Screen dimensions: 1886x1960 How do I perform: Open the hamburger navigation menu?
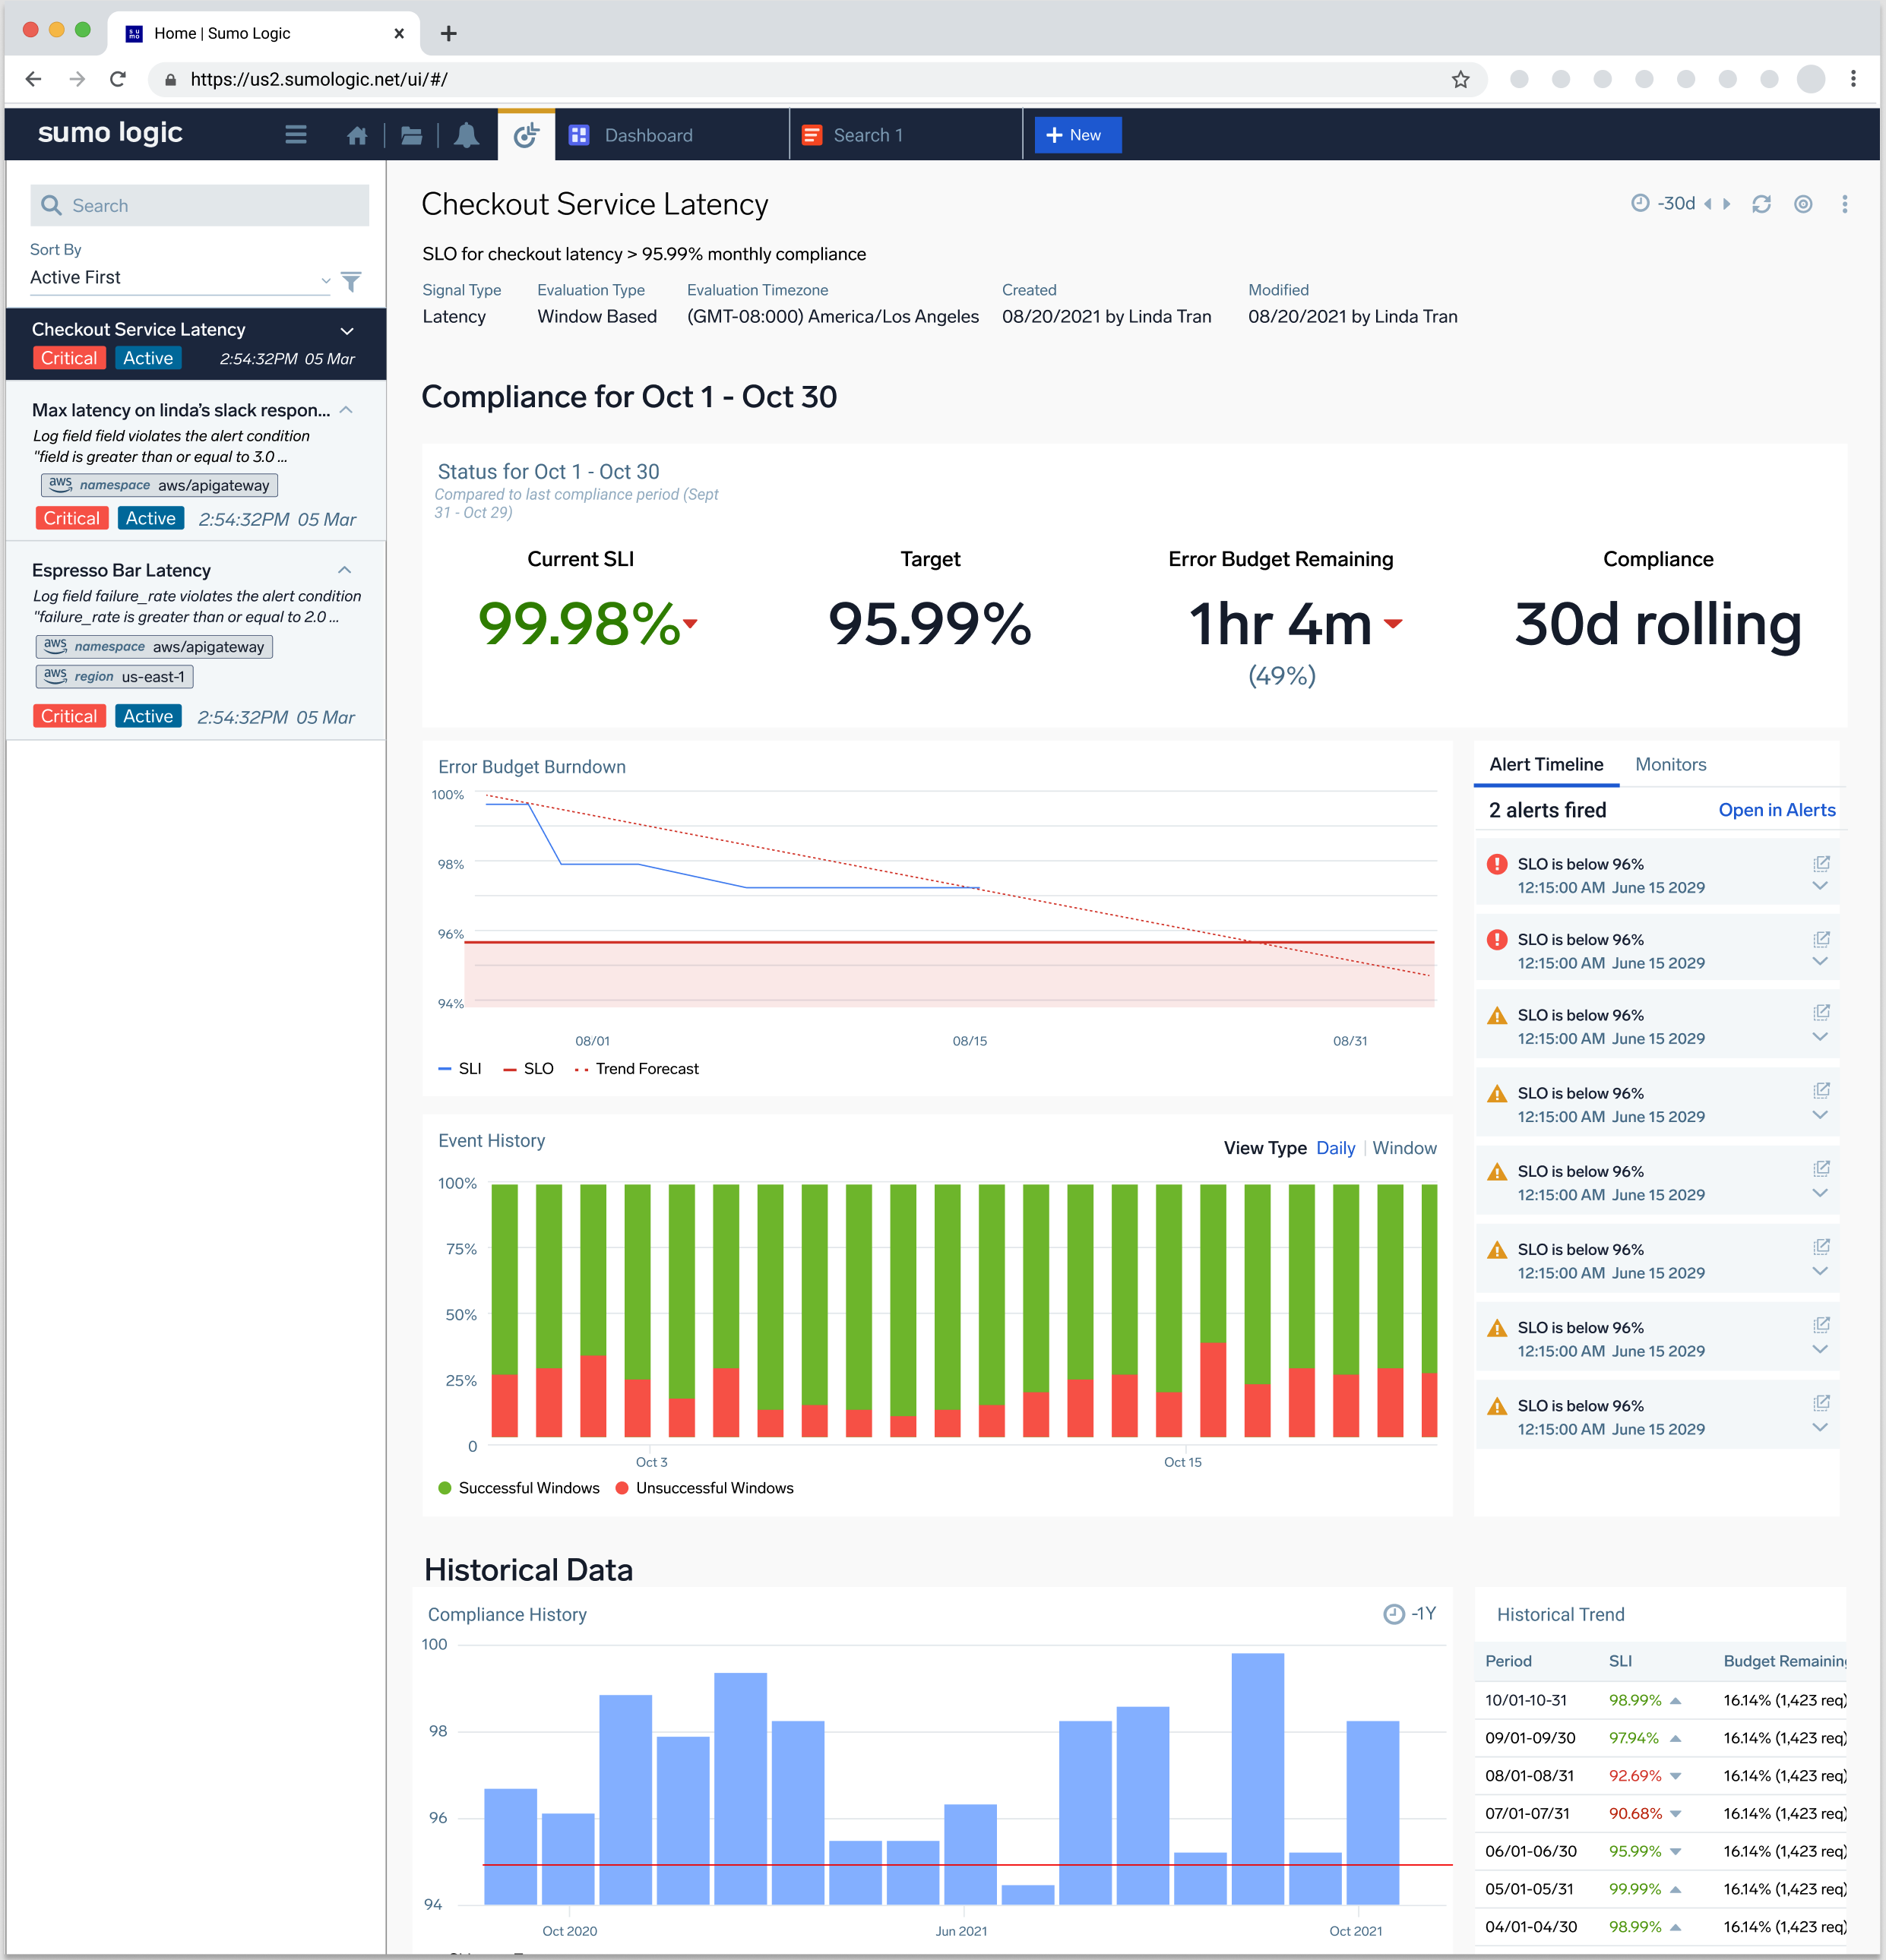point(295,134)
